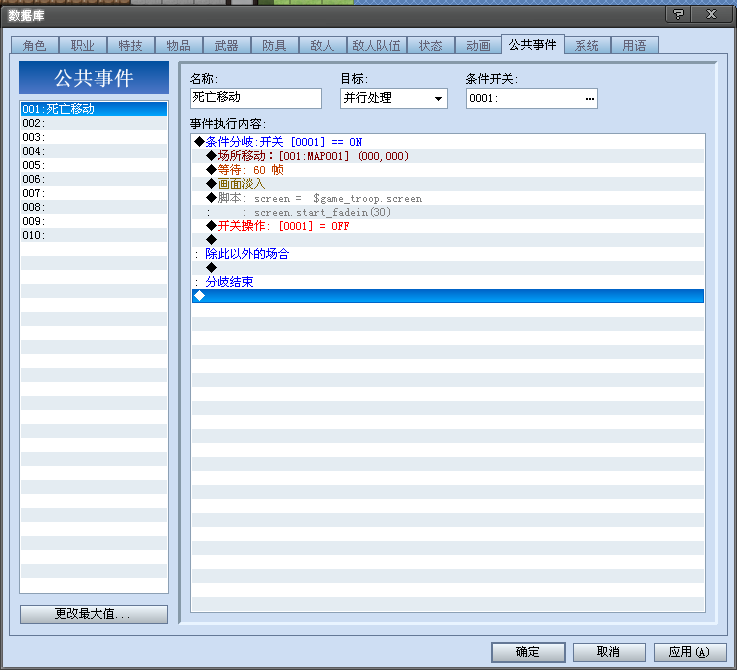Open the 敌人 tab

322,45
